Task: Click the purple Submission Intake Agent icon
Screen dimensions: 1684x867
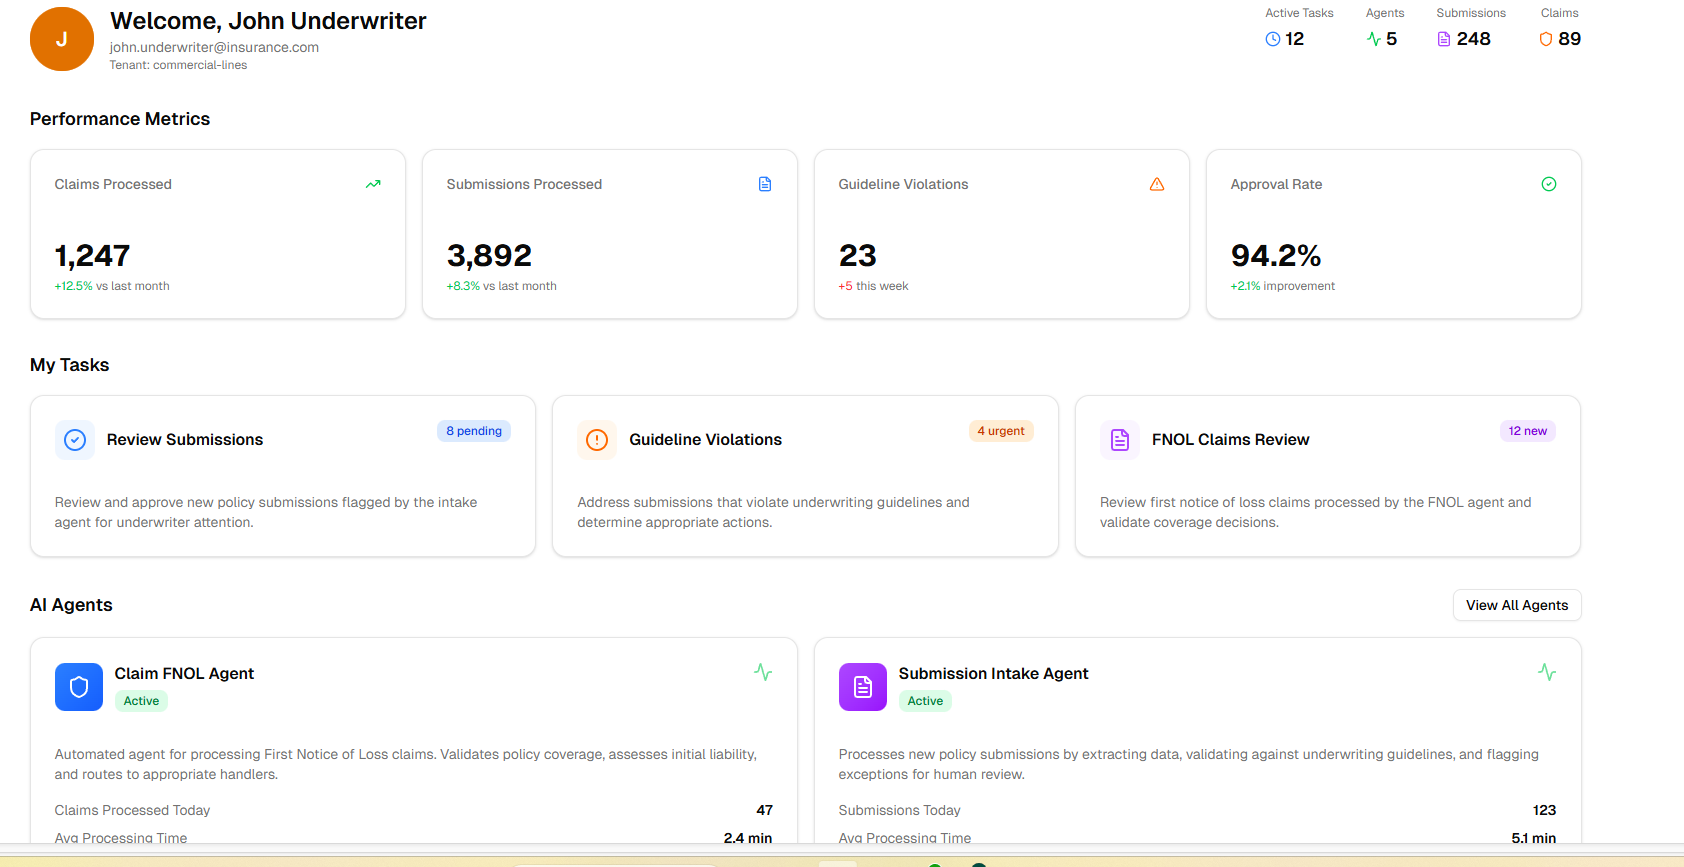Action: point(862,687)
